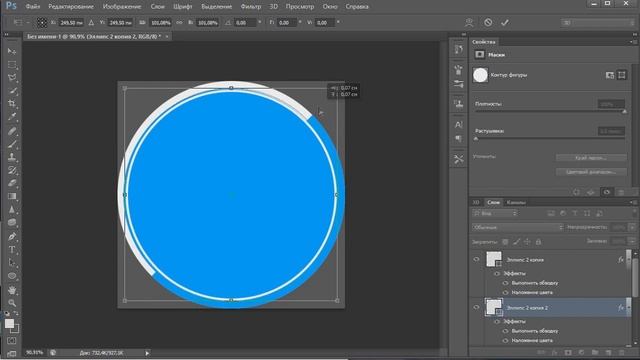Click the X position input field
The height and width of the screenshot is (360, 640).
[x=71, y=23]
